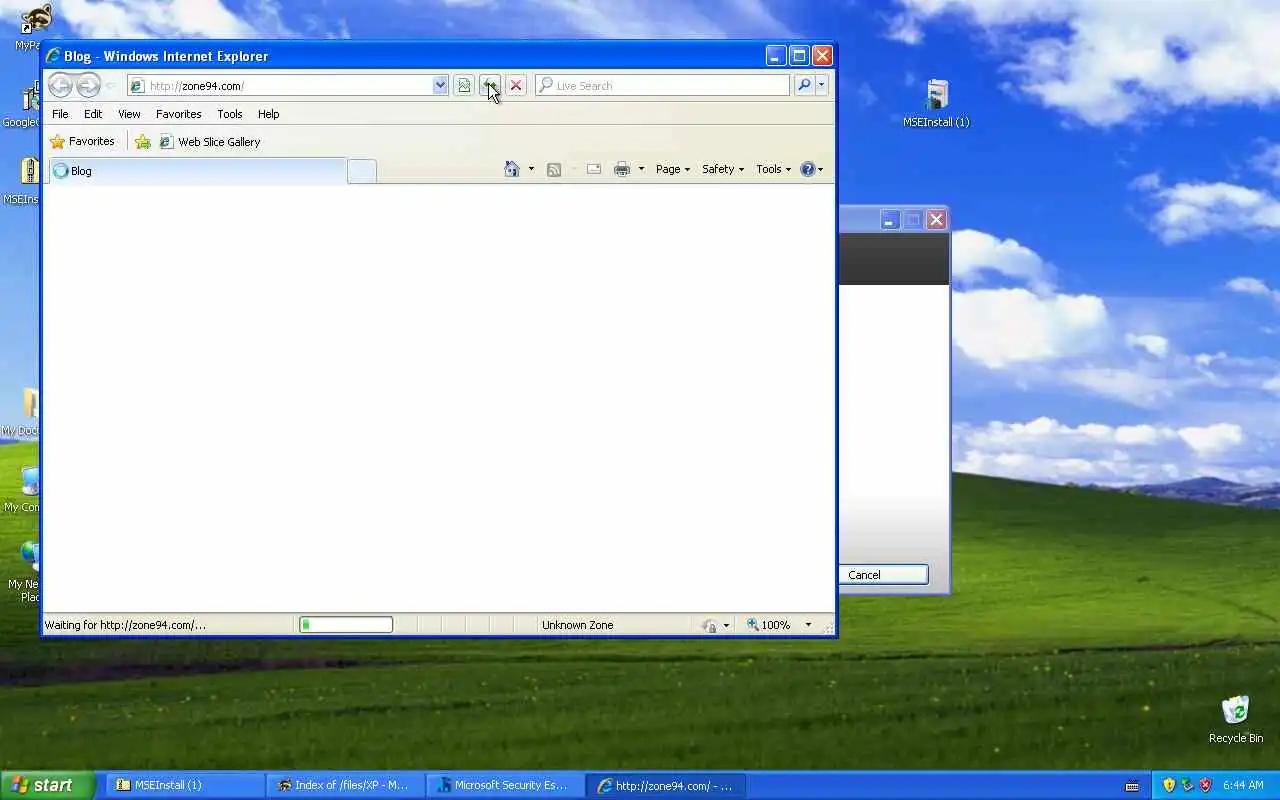Image resolution: width=1280 pixels, height=800 pixels.
Task: Click the Read Mail envelope icon
Action: tap(594, 169)
